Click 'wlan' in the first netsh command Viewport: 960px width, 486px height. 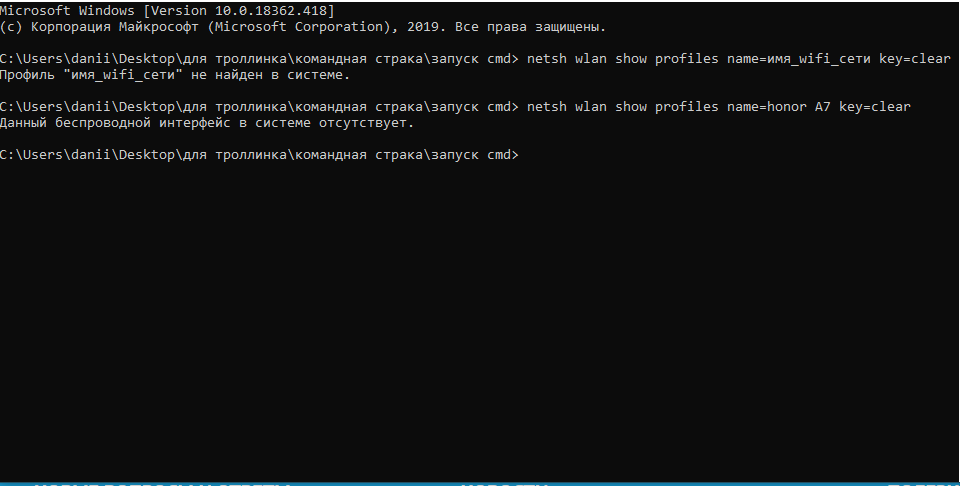pos(591,59)
